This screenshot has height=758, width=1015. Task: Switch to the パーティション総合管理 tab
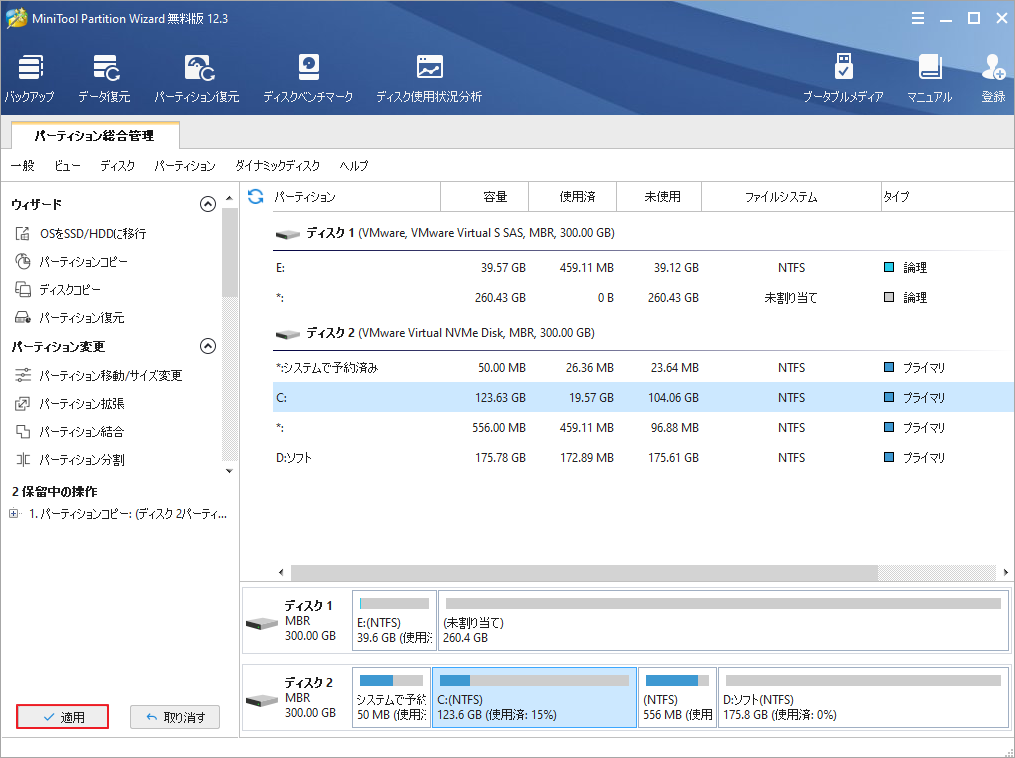point(96,134)
